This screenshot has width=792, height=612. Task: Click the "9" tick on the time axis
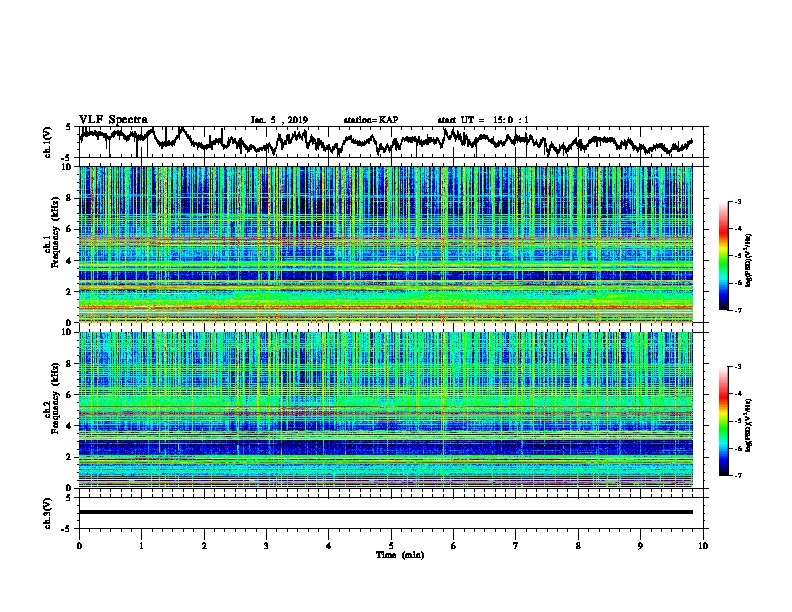click(640, 546)
